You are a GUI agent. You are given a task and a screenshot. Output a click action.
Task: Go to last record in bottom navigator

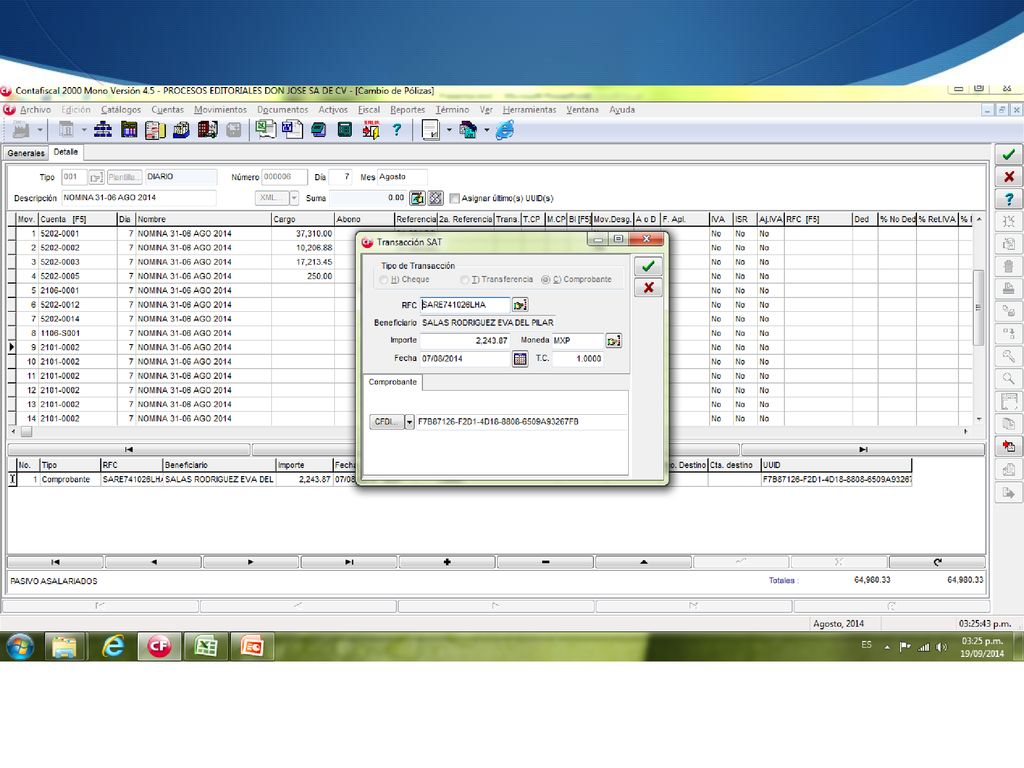click(349, 562)
